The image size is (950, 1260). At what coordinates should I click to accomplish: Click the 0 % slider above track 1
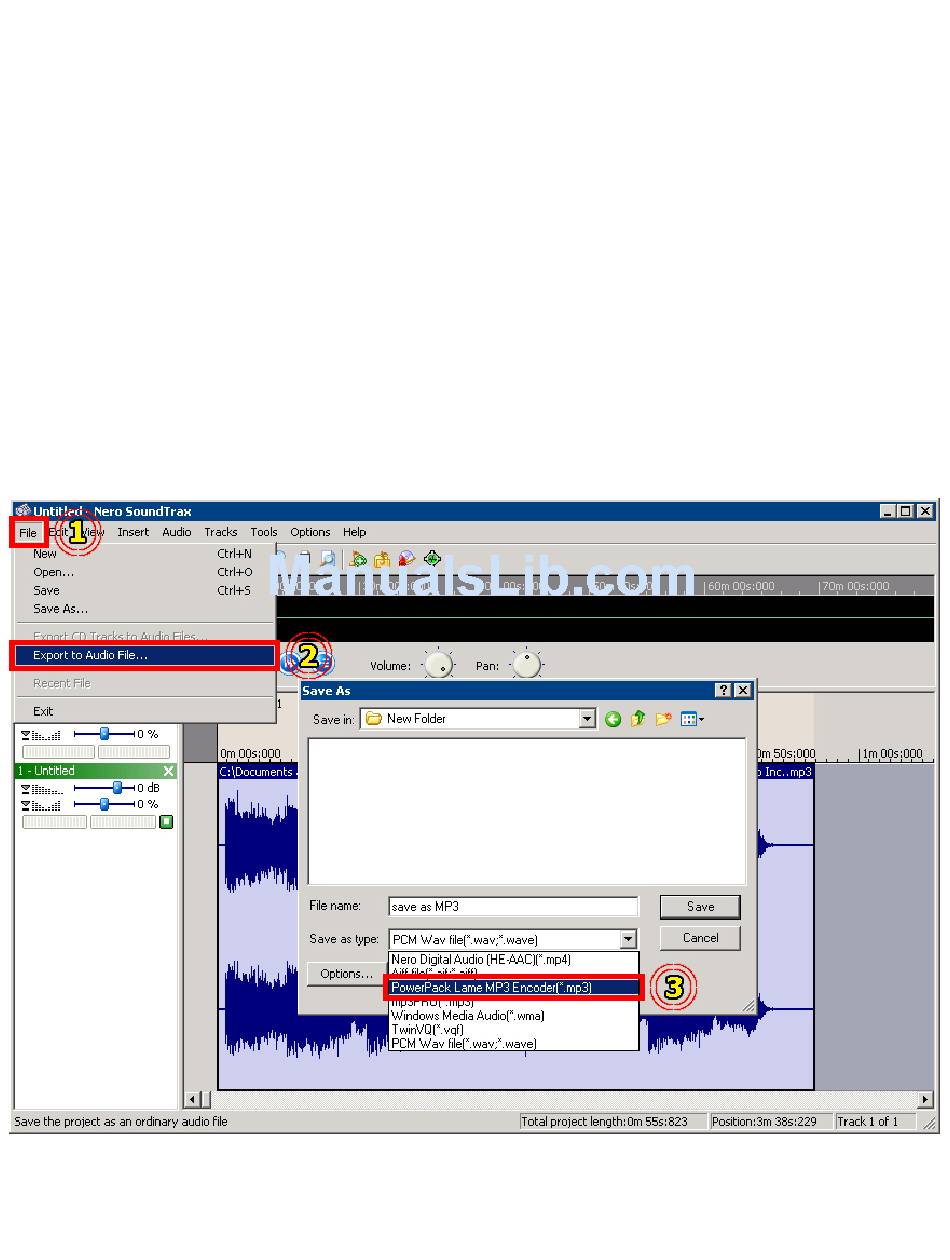tap(104, 734)
